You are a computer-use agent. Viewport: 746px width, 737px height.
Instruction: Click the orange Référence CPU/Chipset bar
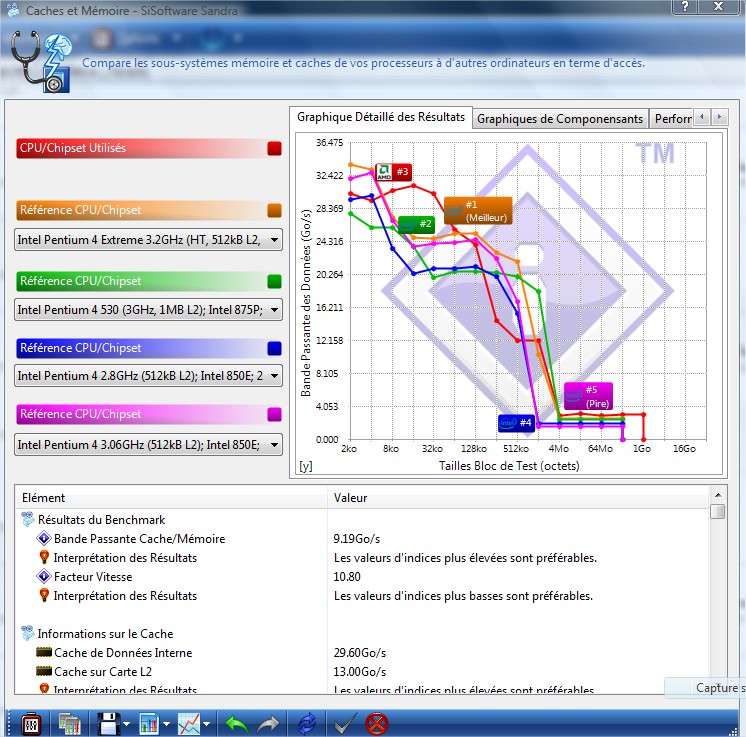click(x=149, y=210)
